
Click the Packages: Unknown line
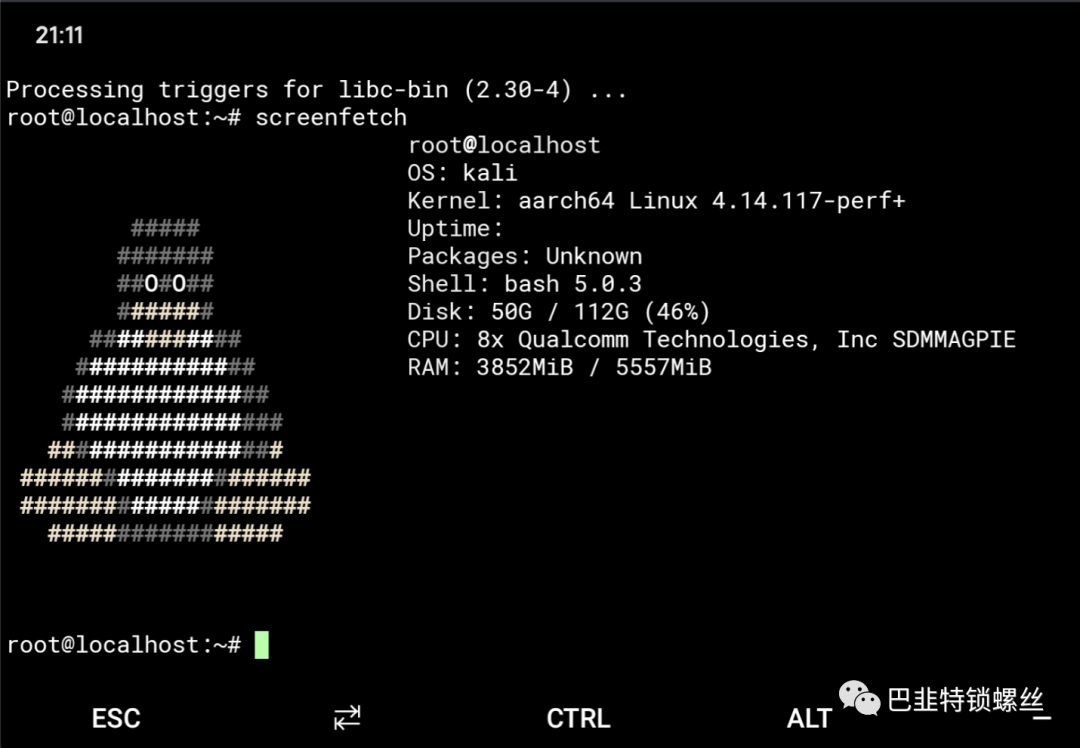pyautogui.click(x=524, y=257)
